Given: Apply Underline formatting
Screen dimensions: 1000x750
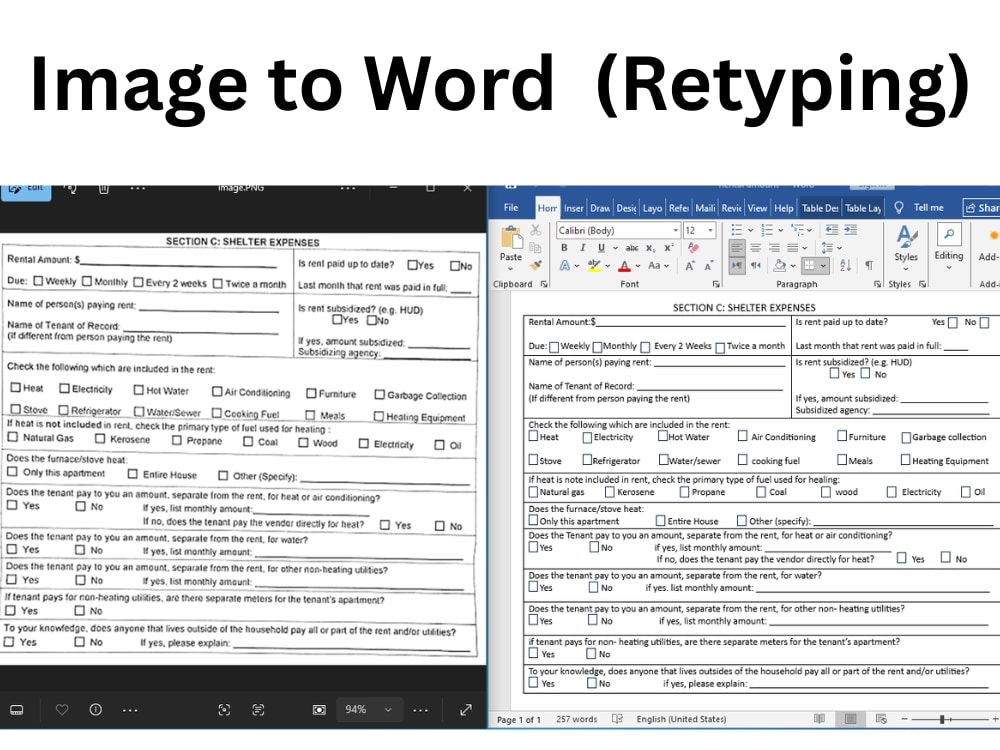Looking at the screenshot, I should (601, 247).
